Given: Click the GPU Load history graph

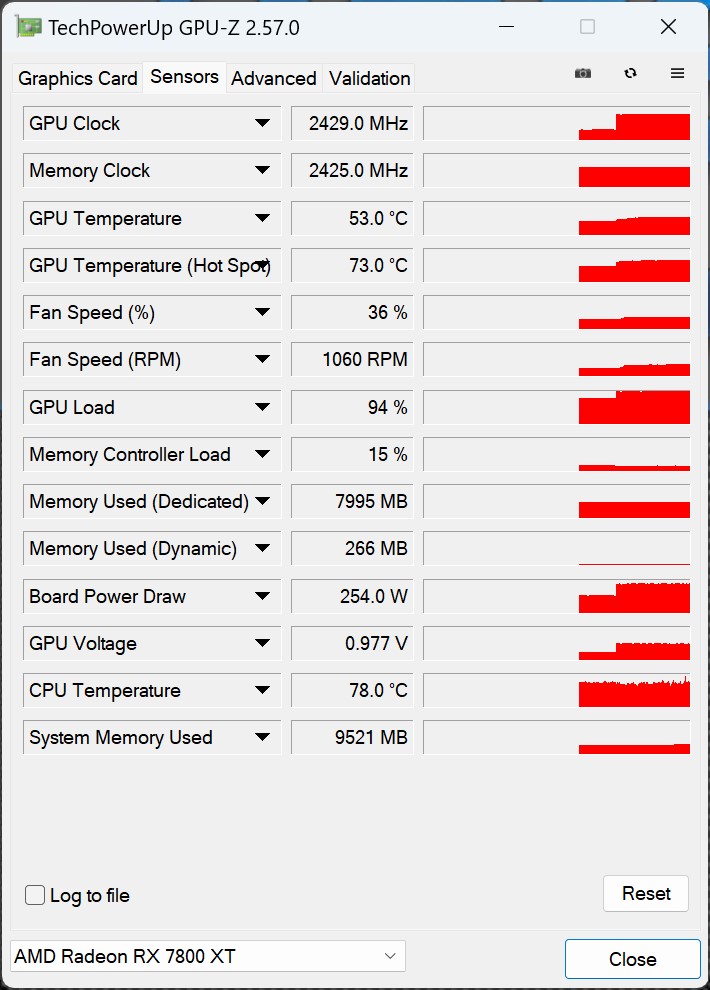Looking at the screenshot, I should (555, 407).
